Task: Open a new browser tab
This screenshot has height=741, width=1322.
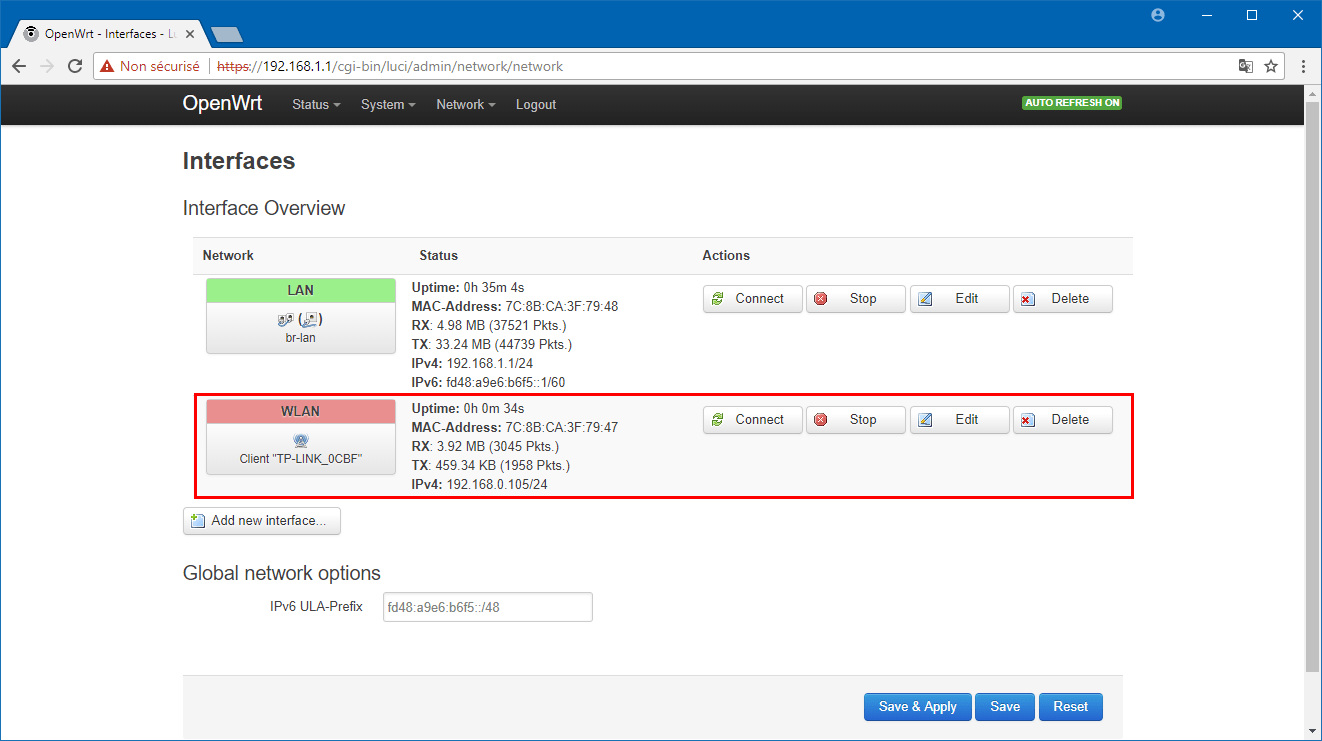Action: pyautogui.click(x=227, y=34)
